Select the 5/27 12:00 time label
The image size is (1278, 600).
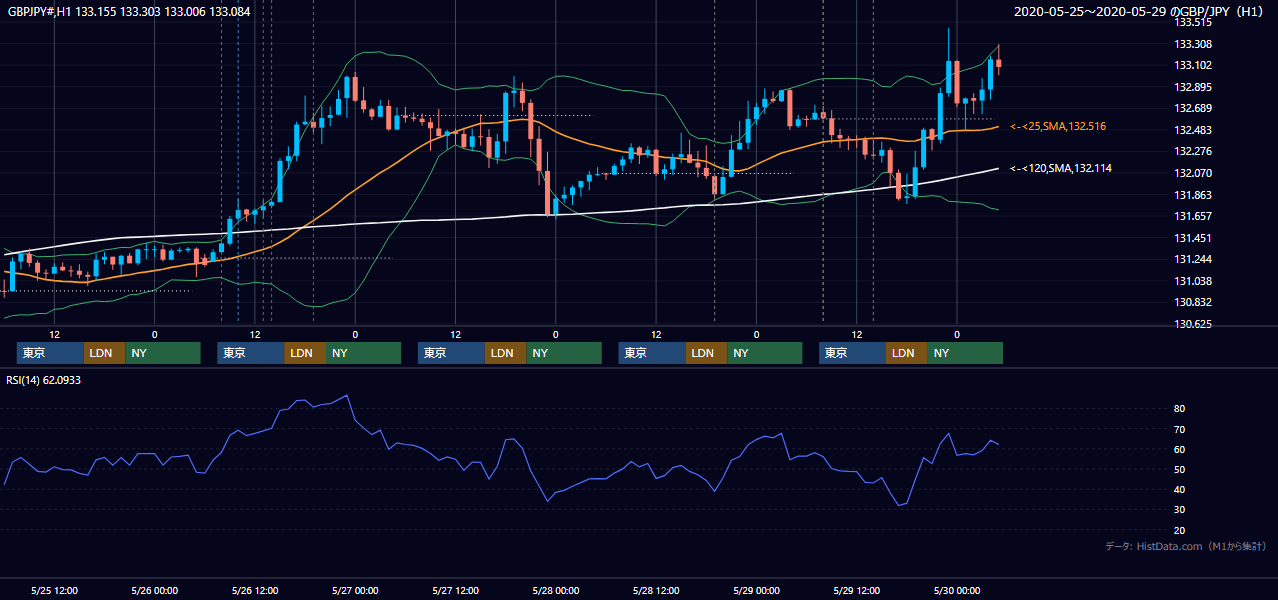(x=456, y=590)
